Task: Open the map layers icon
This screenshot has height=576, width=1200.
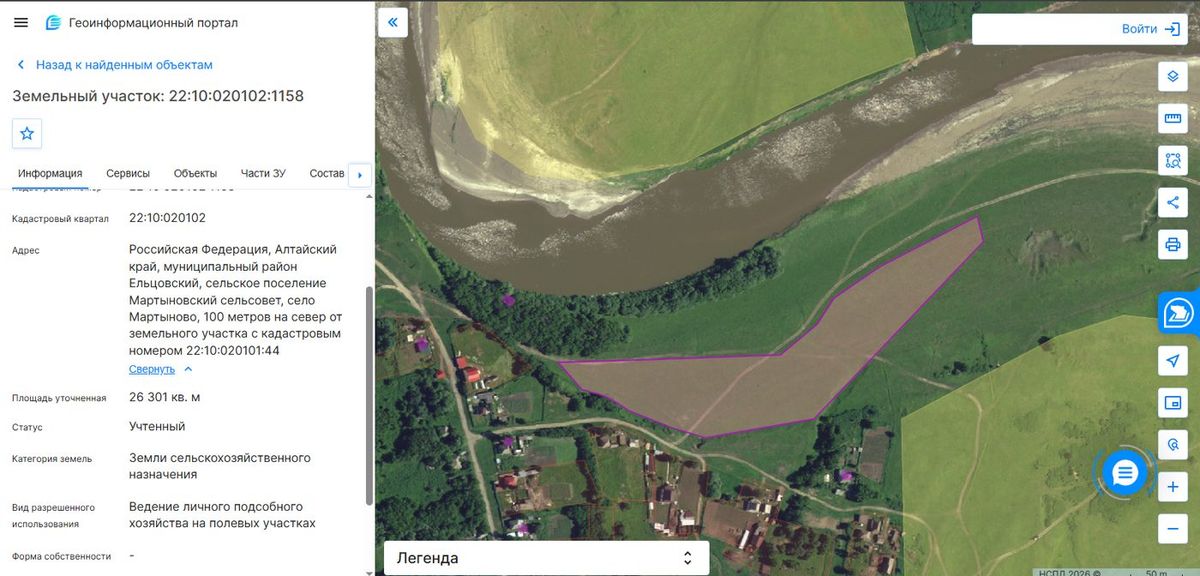Action: [x=1173, y=77]
